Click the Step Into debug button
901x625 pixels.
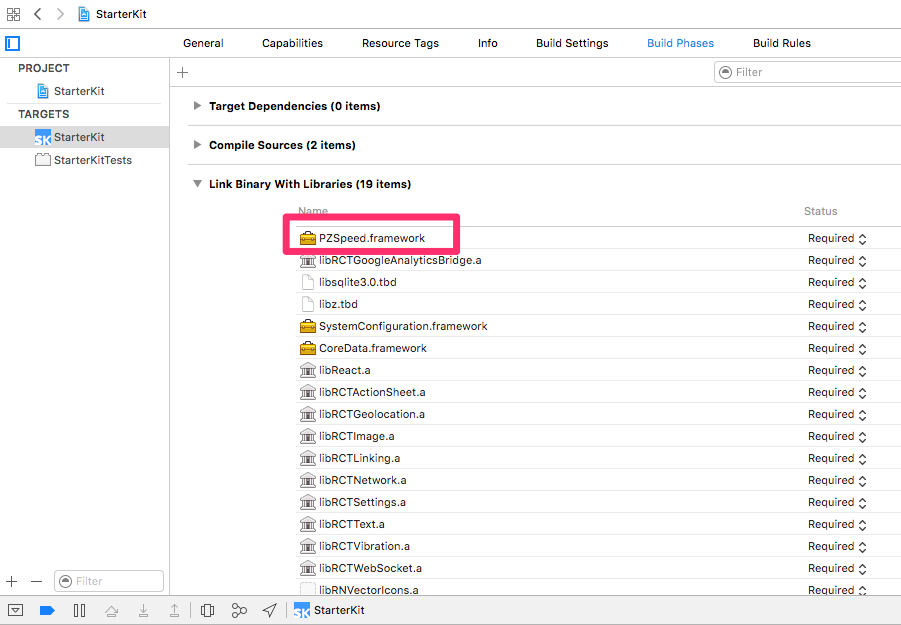143,610
